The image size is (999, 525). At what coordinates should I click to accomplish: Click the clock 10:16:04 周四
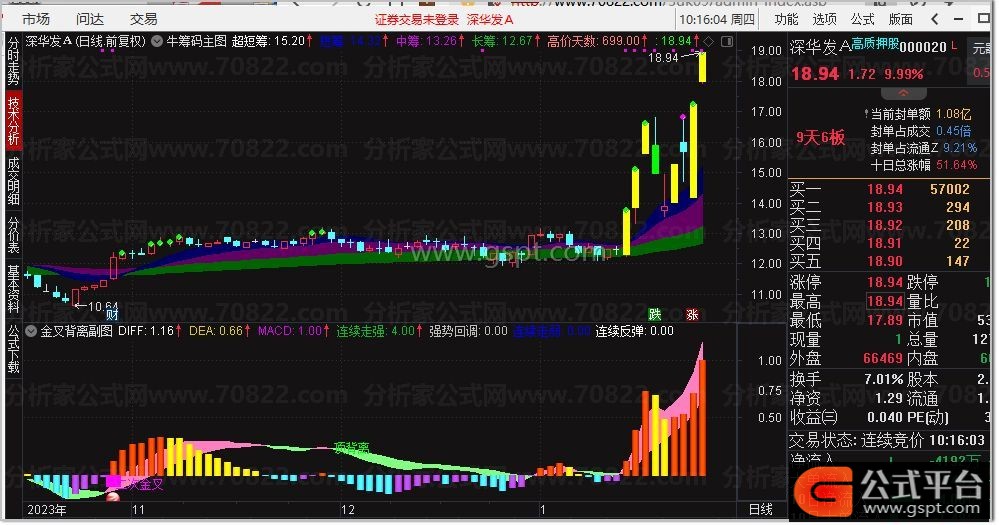(x=717, y=20)
